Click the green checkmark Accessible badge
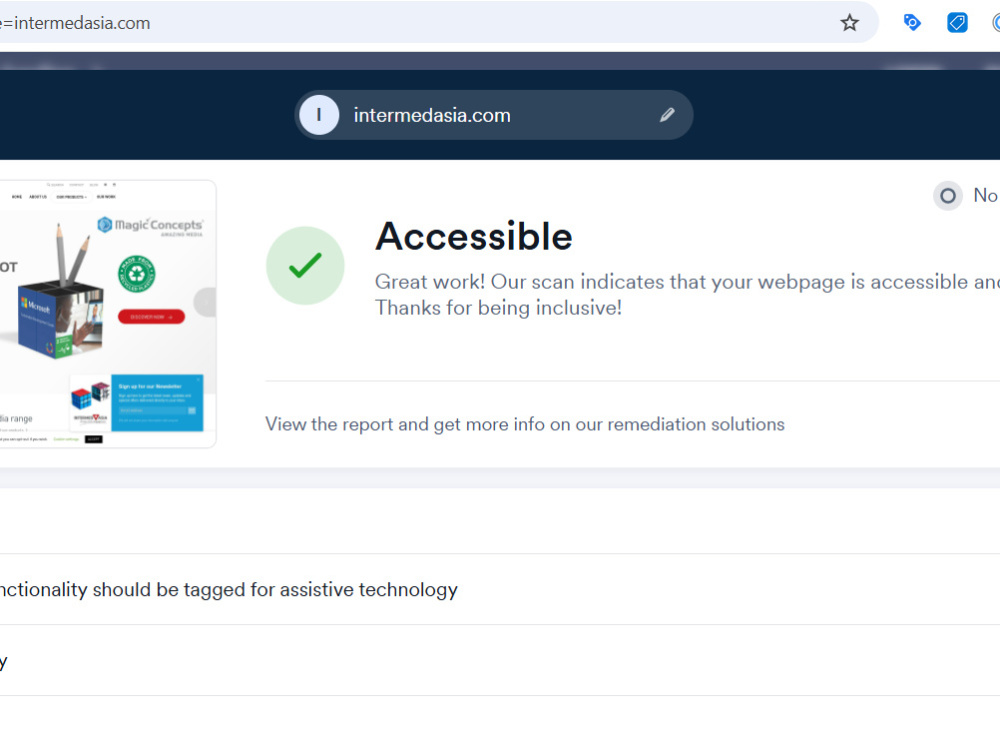The width and height of the screenshot is (1000, 750). click(305, 265)
